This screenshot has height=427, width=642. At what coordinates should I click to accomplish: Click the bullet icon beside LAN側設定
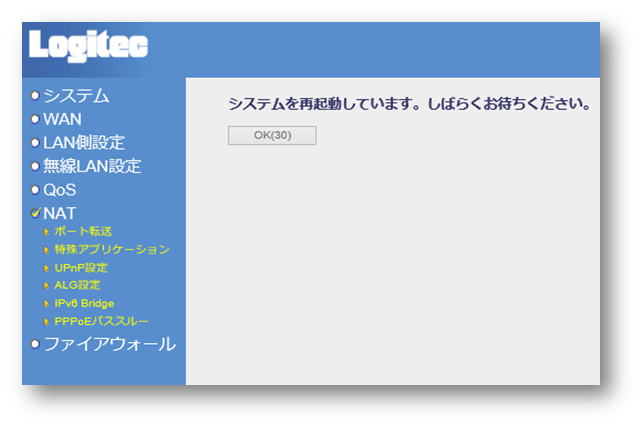35,142
